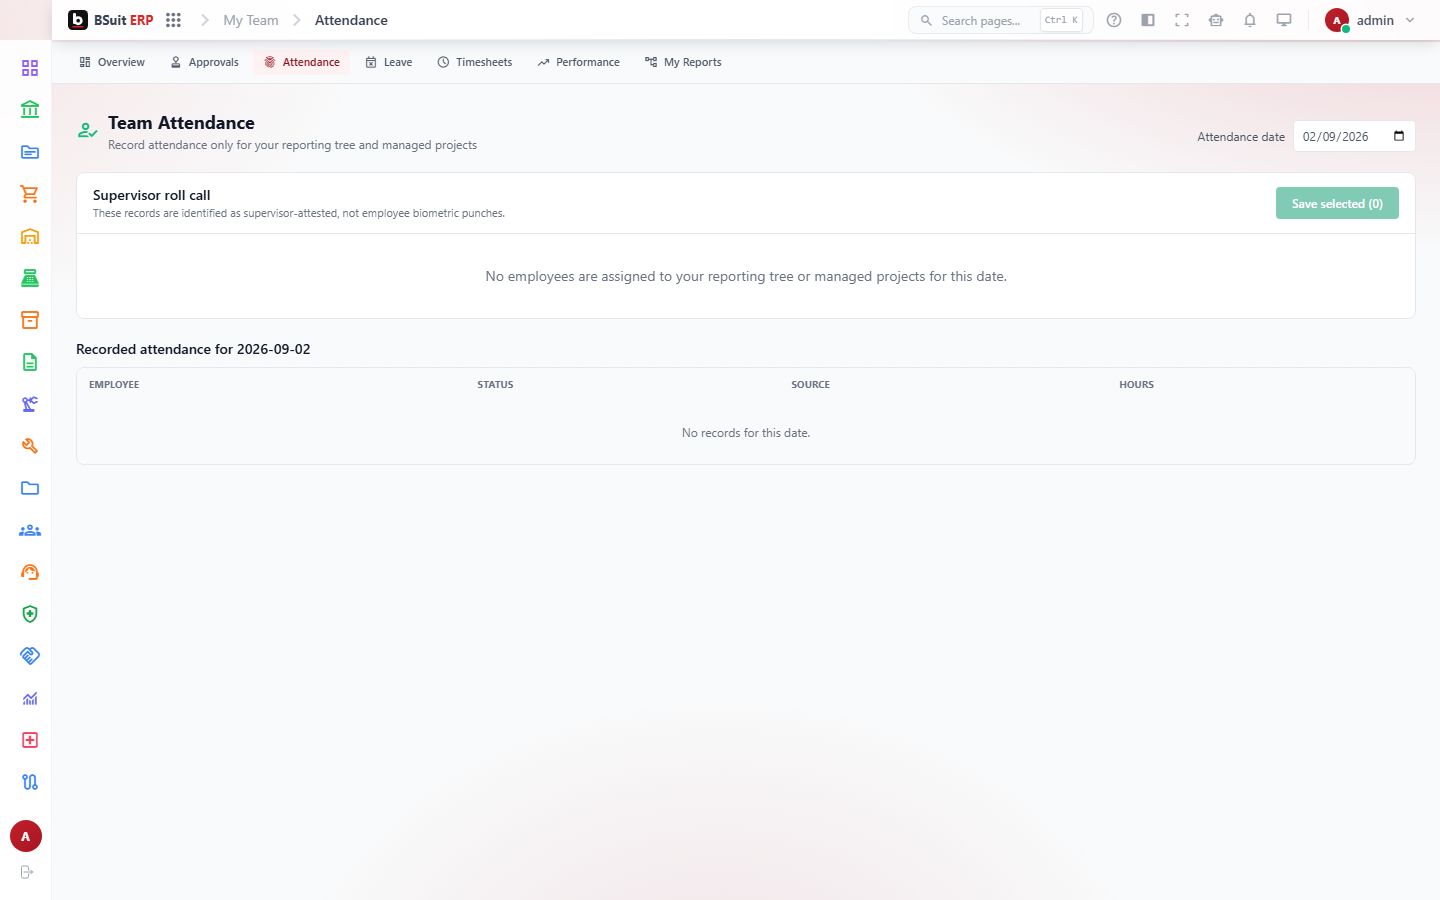This screenshot has height=900, width=1440.
Task: Open the red medical cross icon
Action: 30,740
